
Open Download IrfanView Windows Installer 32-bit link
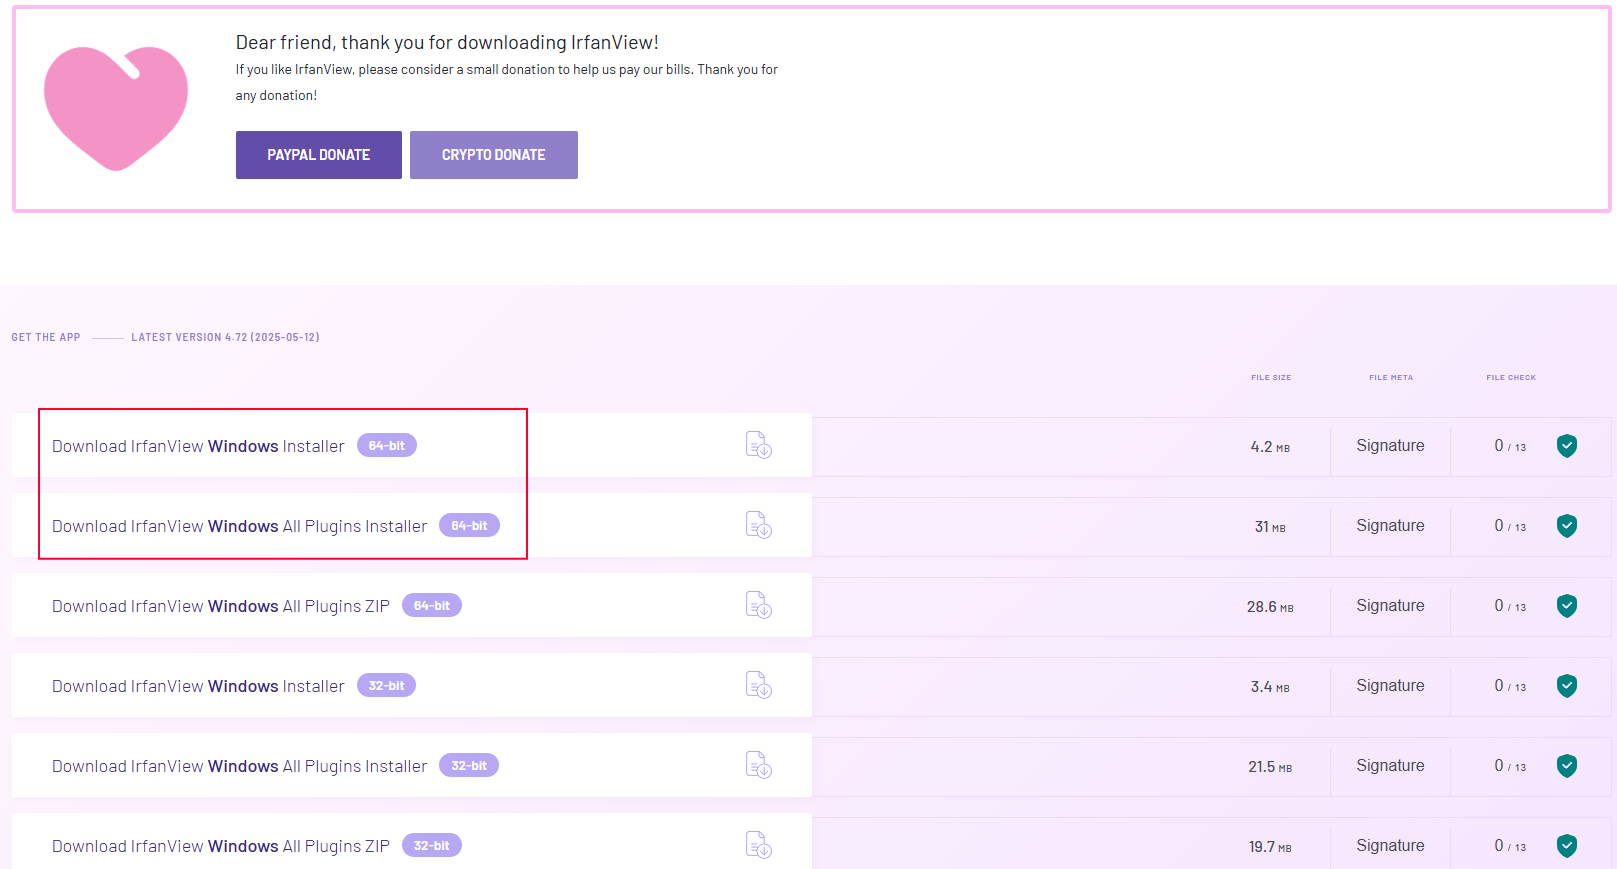tap(198, 686)
